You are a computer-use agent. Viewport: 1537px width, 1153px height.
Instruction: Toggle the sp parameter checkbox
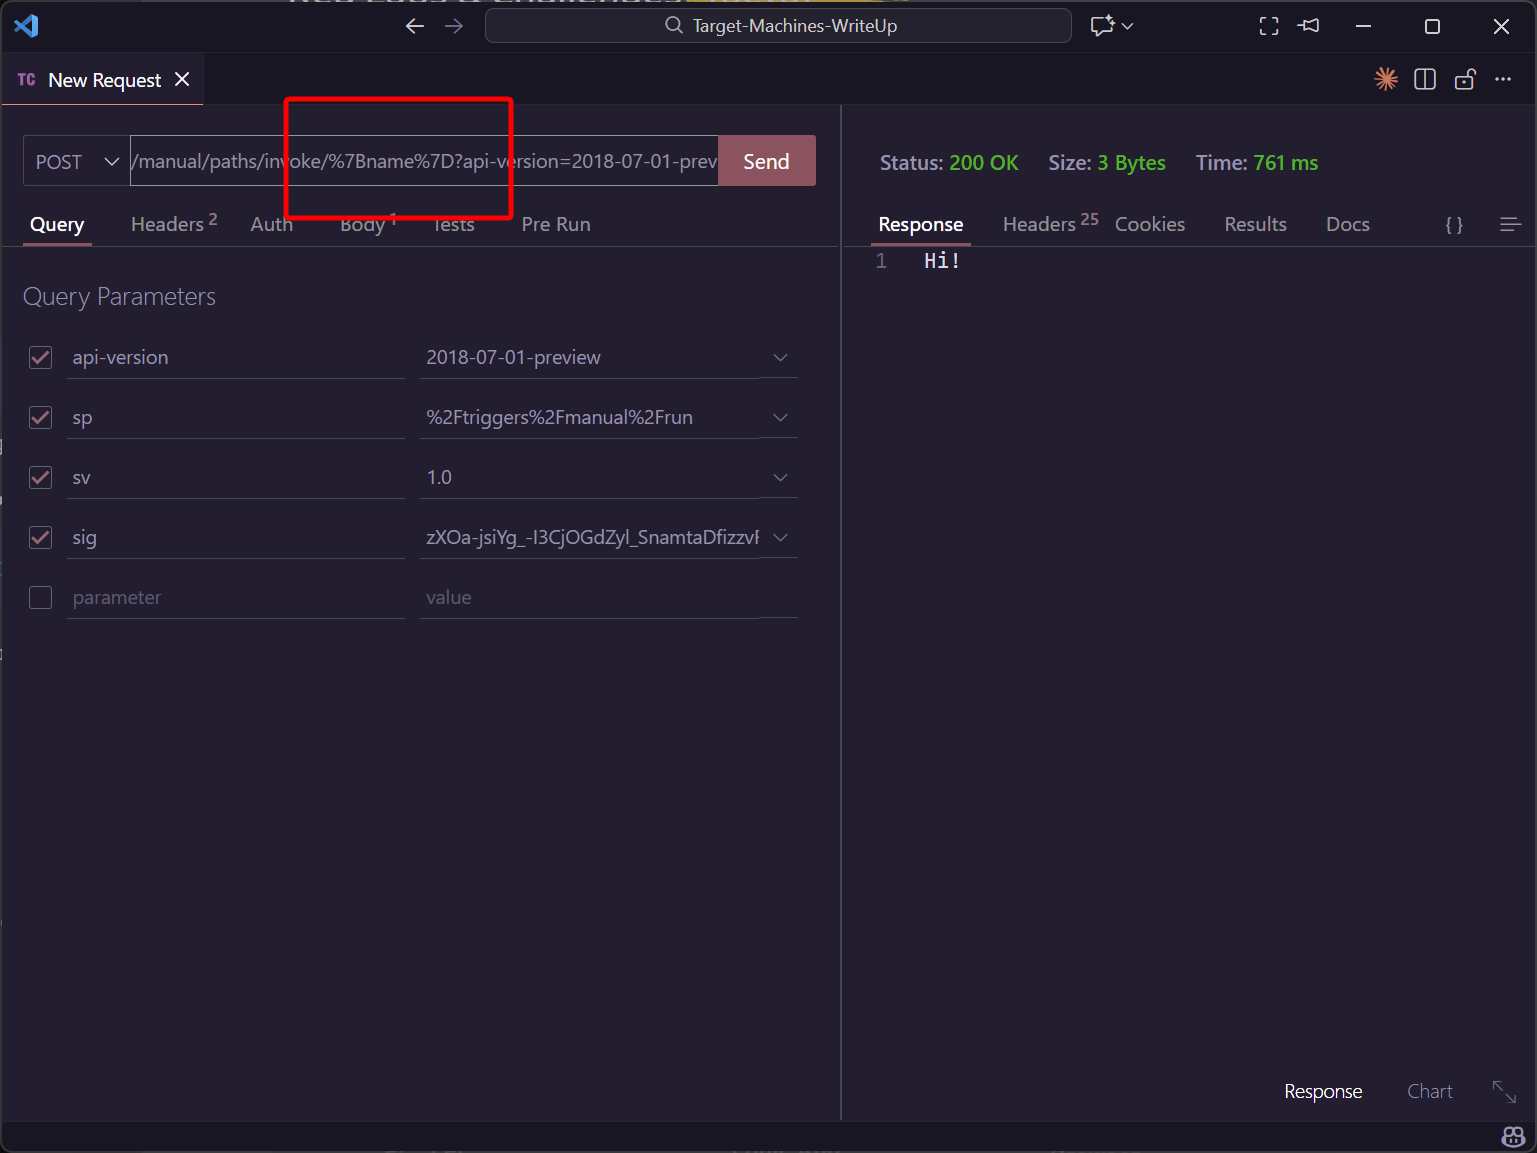click(41, 418)
